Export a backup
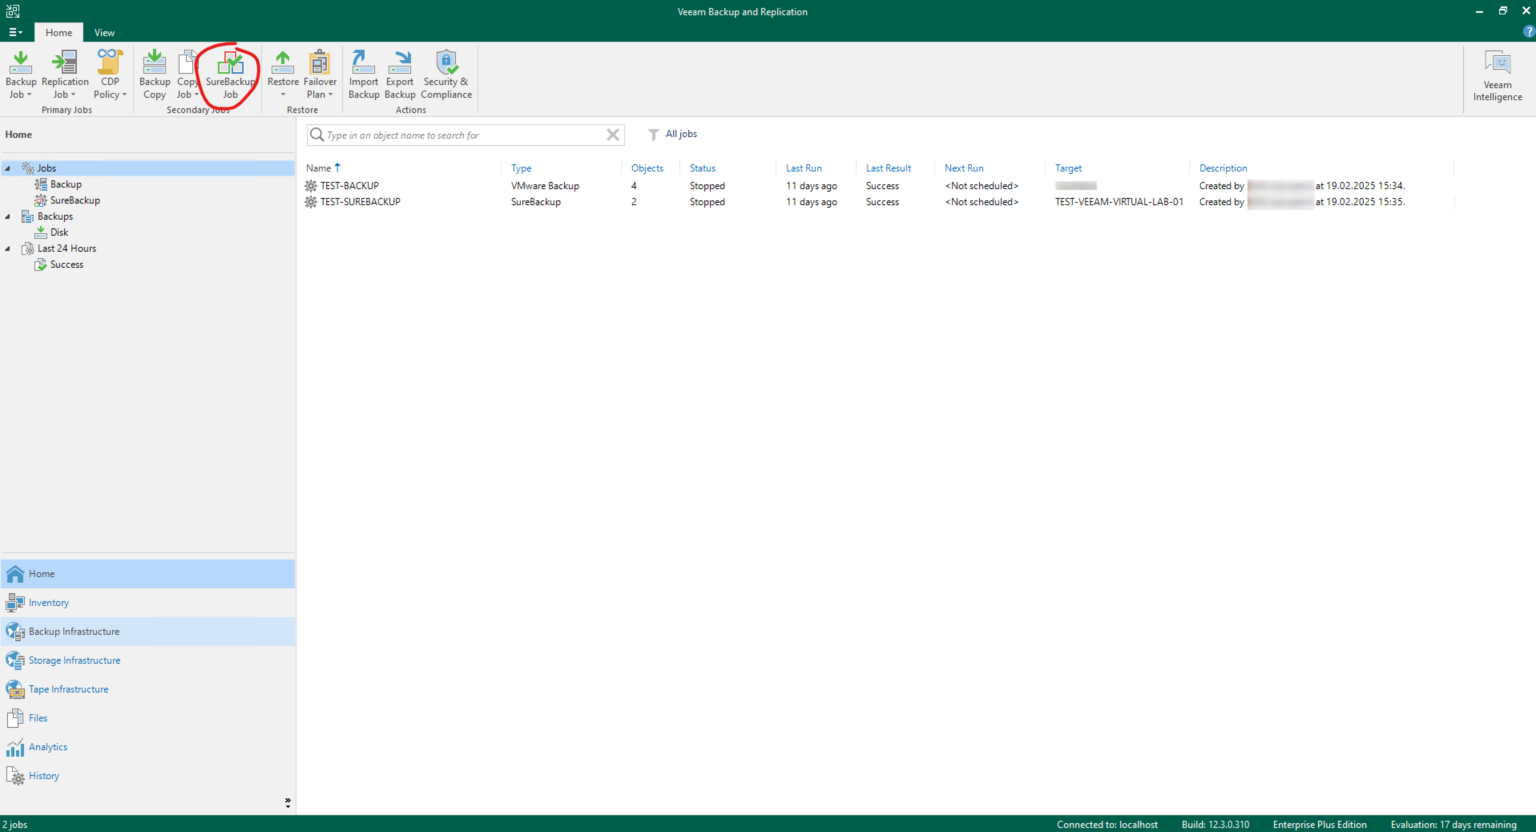The image size is (1536, 832). point(399,74)
